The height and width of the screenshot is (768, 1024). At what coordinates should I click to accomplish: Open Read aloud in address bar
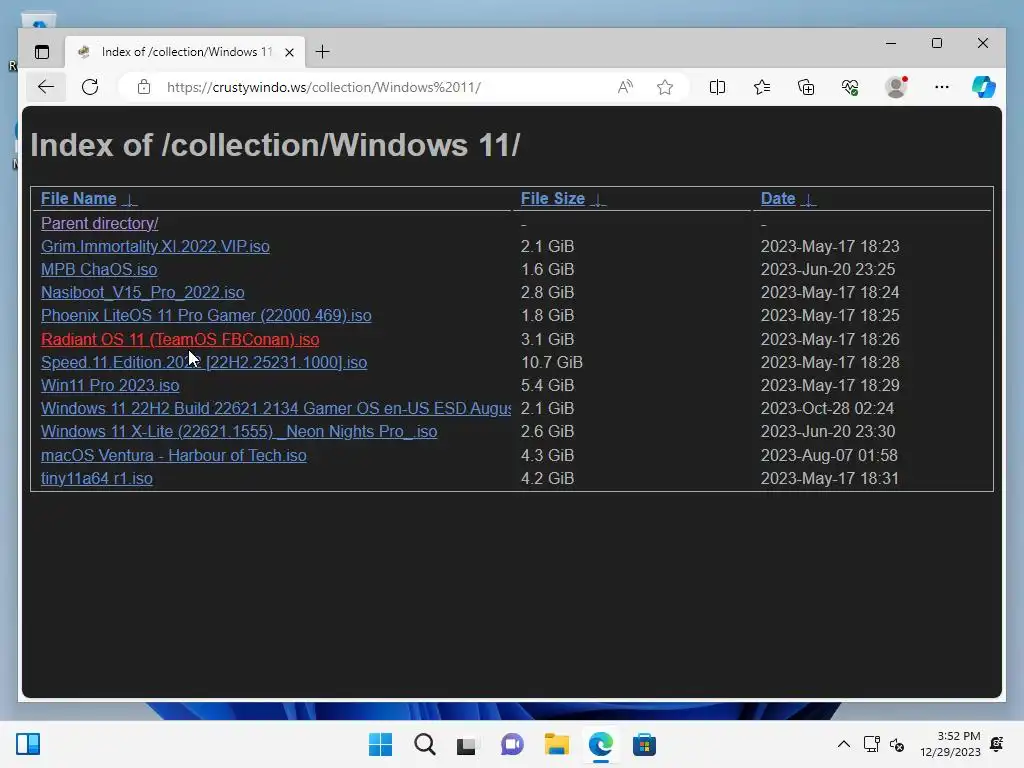[x=625, y=87]
